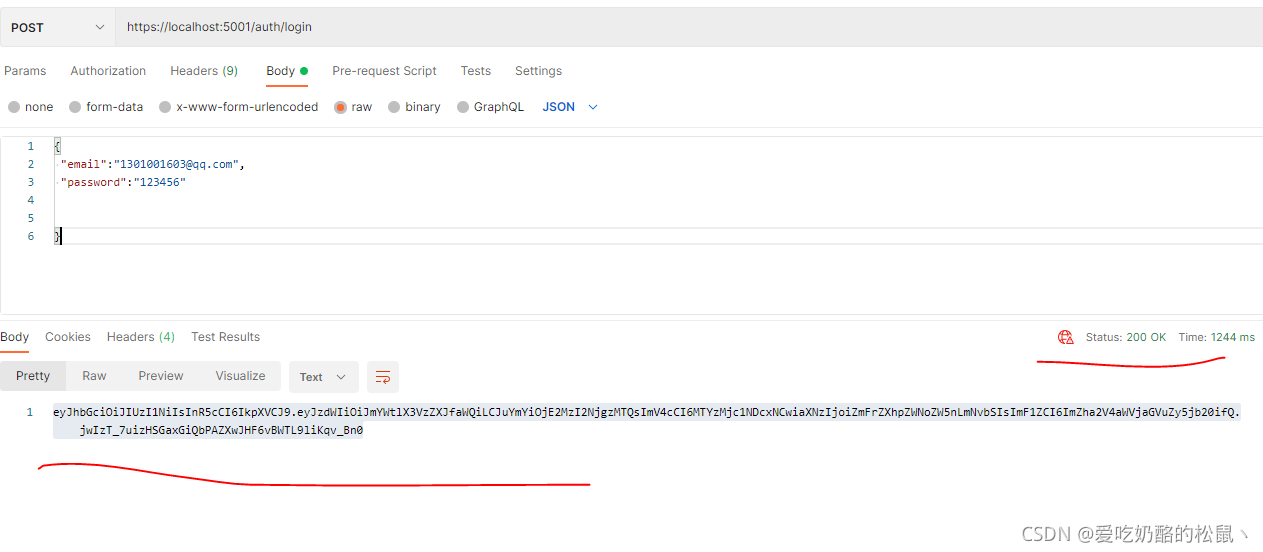Select the raw body type
Viewport: 1263px width, 552px height.
[x=353, y=107]
